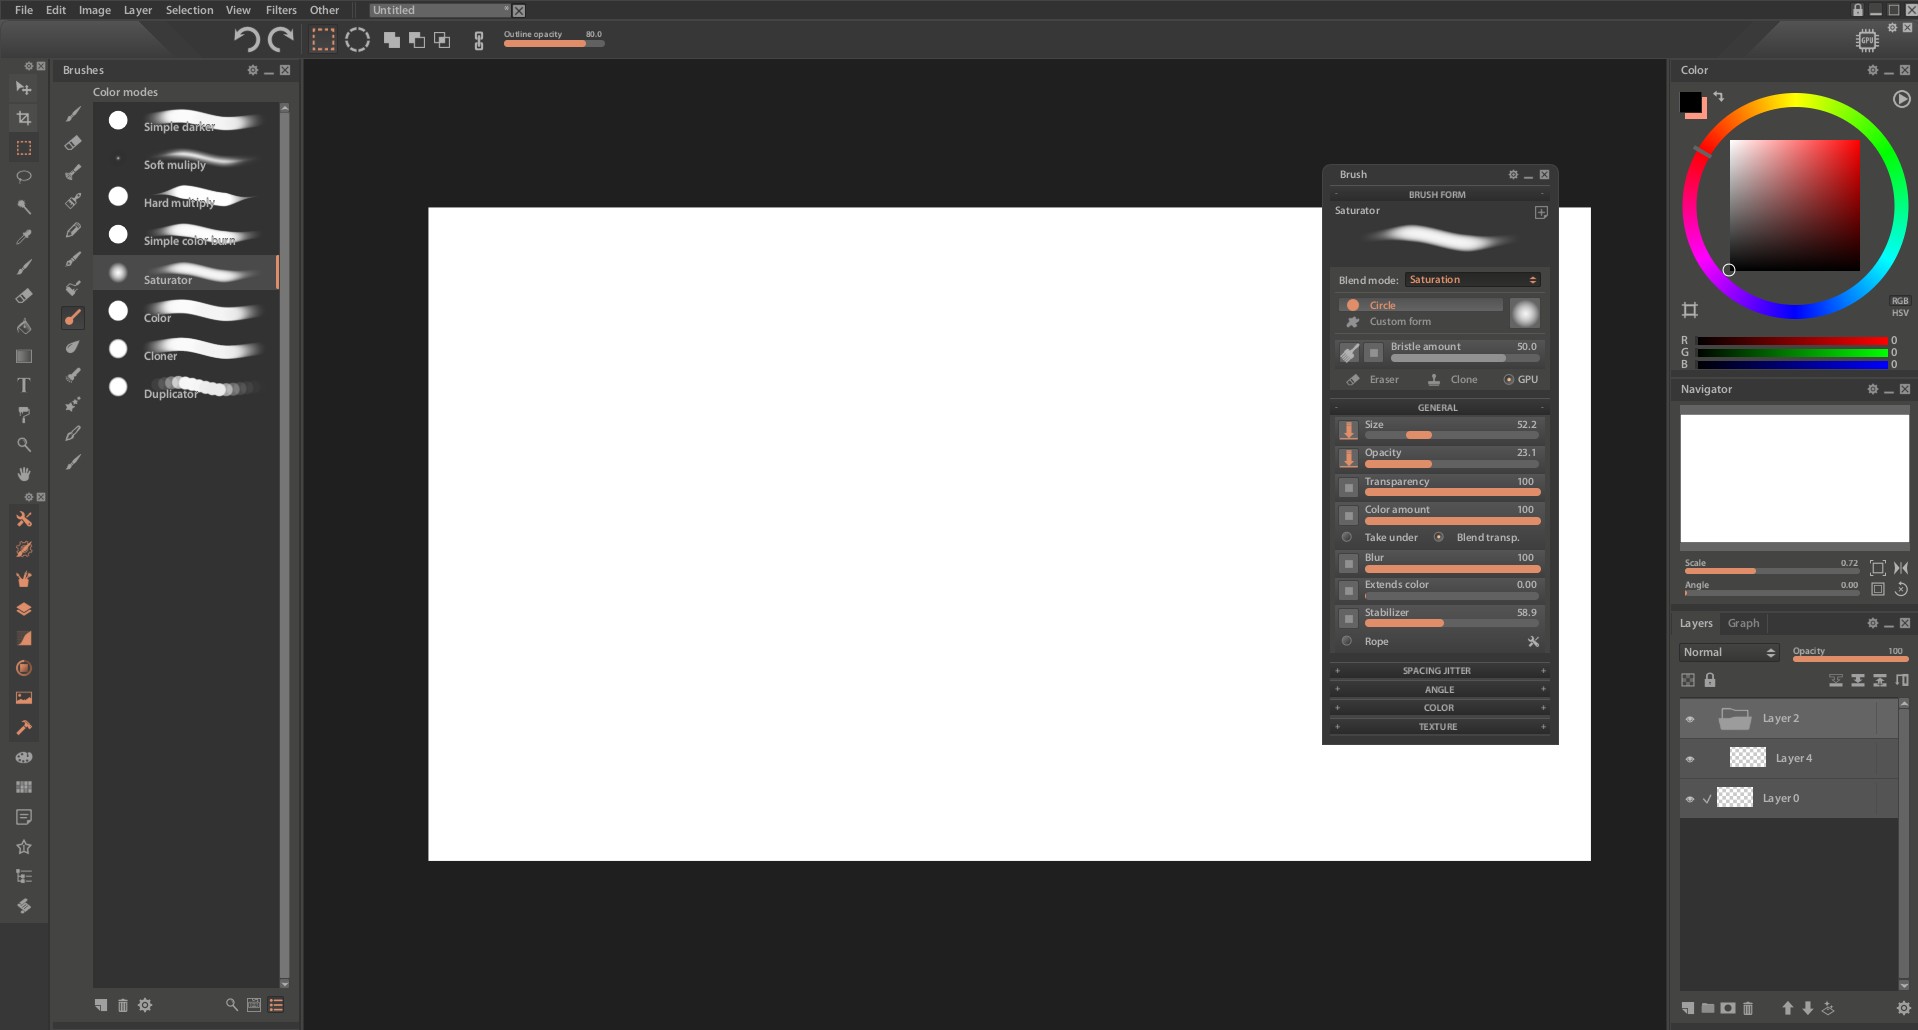1918x1030 pixels.
Task: Select the Fill bucket tool
Action: (x=24, y=326)
